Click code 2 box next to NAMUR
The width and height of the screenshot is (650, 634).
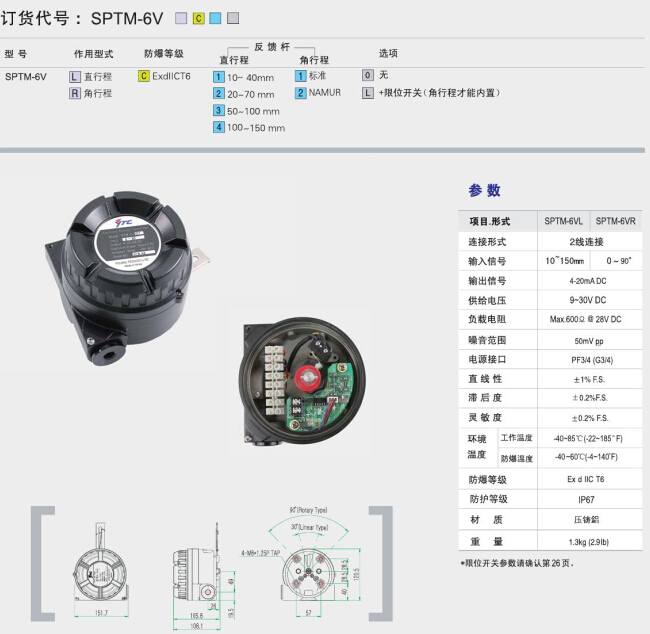pos(301,92)
